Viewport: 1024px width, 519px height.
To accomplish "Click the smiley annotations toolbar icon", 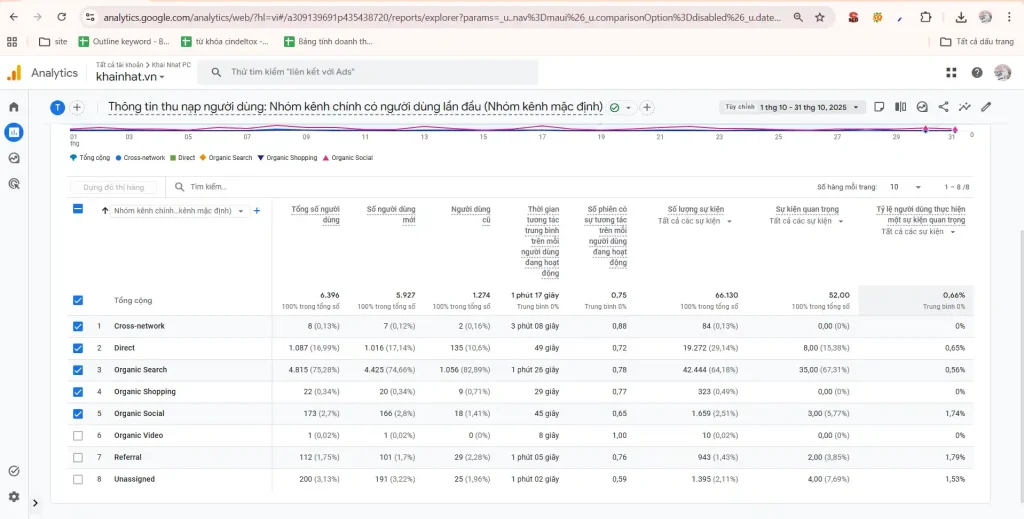I will coord(922,107).
